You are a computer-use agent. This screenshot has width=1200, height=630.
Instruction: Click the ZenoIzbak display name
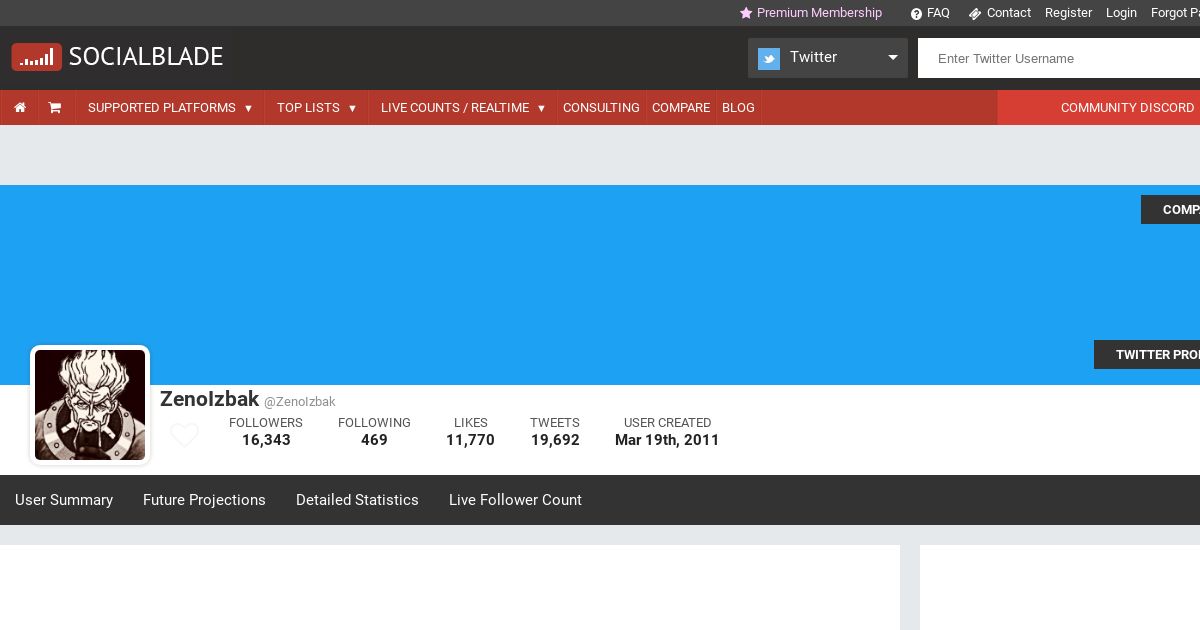tap(209, 399)
